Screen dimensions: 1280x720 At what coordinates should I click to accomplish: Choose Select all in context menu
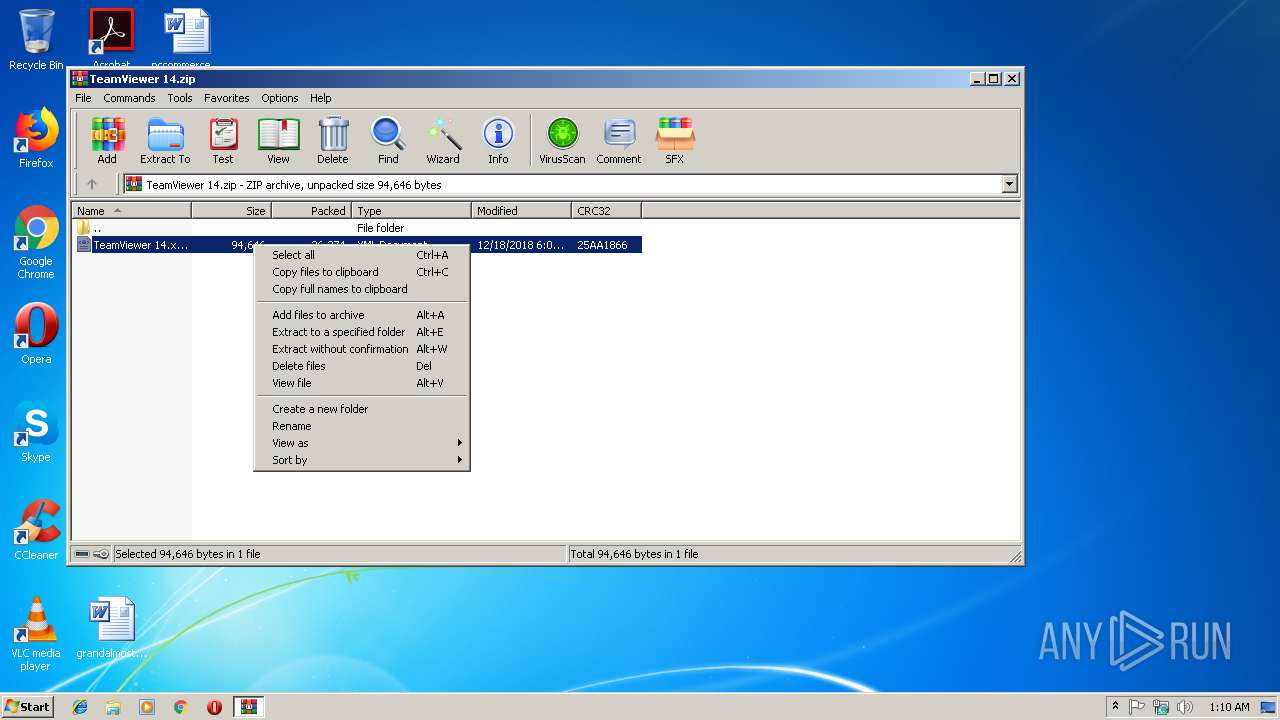(362, 255)
